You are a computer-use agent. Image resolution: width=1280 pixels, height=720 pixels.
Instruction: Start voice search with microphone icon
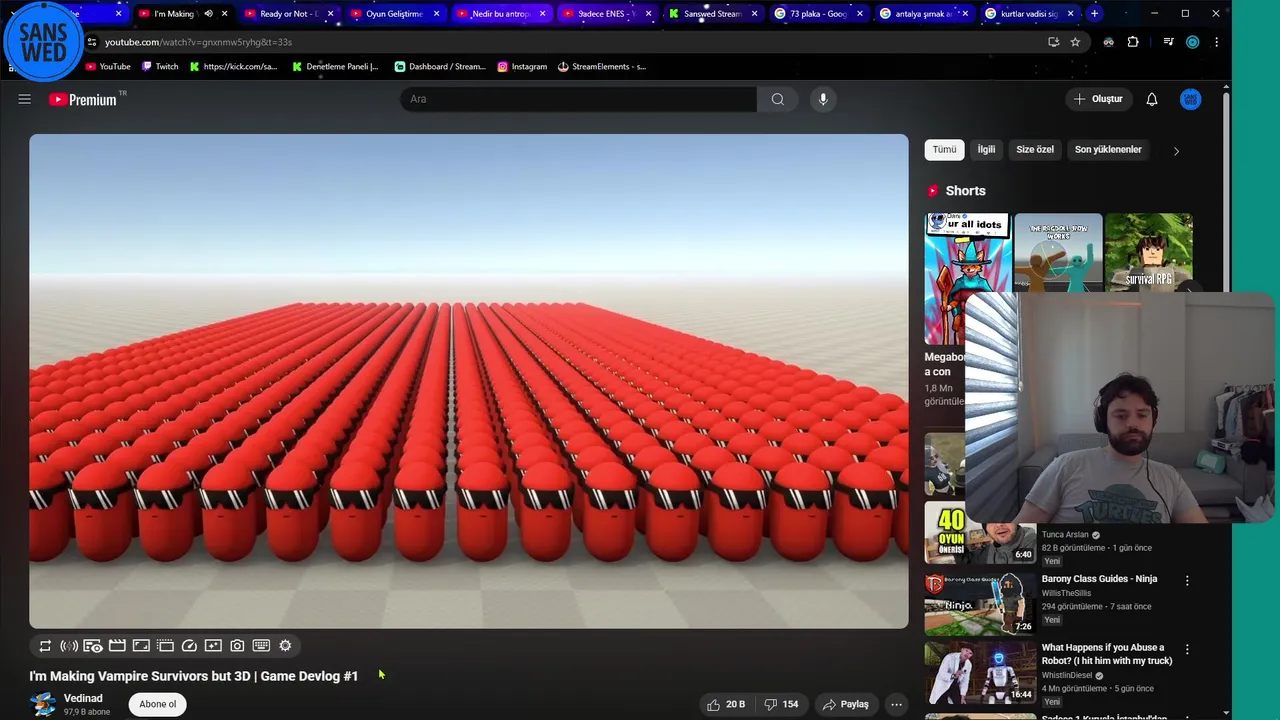pyautogui.click(x=823, y=99)
